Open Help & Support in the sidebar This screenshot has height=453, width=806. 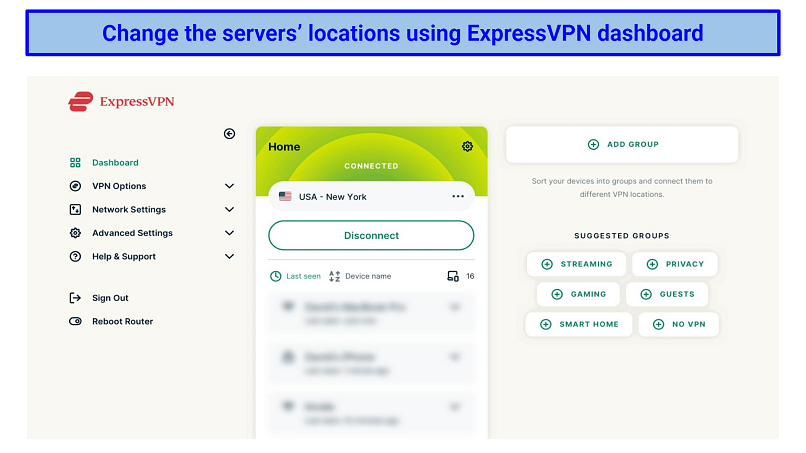pyautogui.click(x=124, y=256)
